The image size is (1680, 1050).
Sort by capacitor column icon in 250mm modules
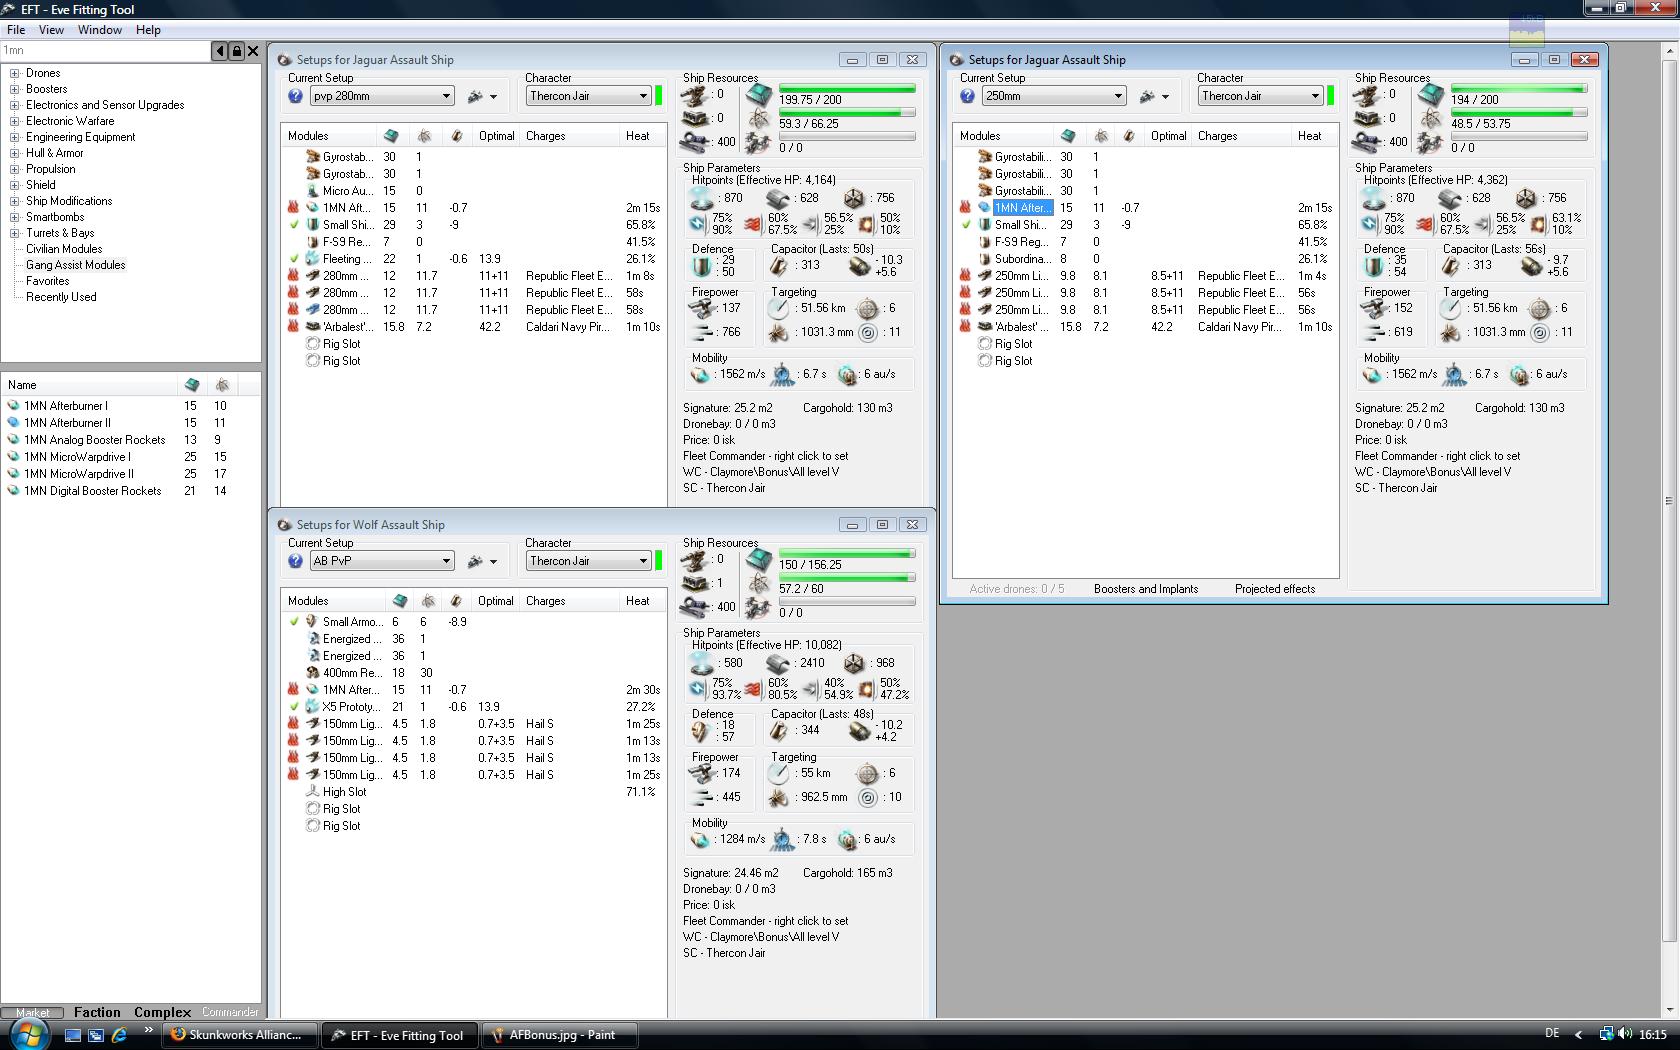(1129, 136)
